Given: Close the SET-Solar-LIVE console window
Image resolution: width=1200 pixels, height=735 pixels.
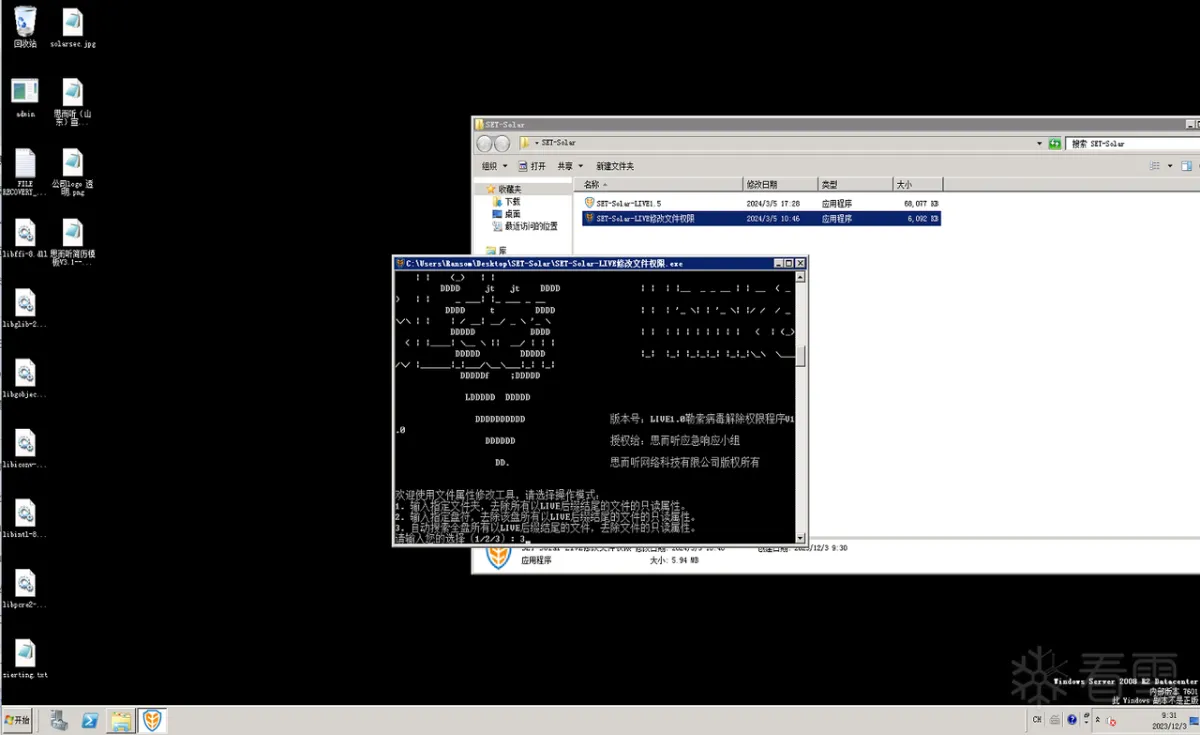Looking at the screenshot, I should 800,263.
